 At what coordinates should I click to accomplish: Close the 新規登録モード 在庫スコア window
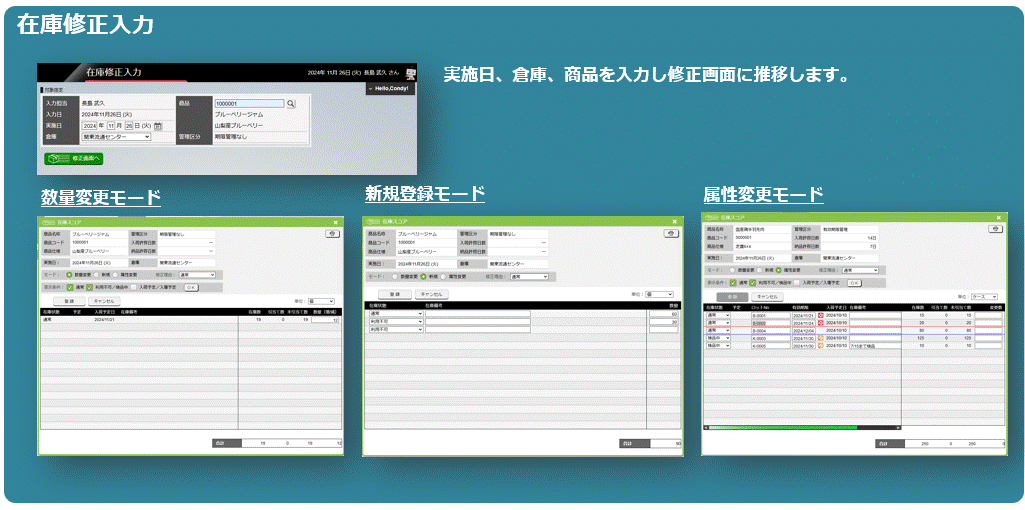(x=675, y=222)
